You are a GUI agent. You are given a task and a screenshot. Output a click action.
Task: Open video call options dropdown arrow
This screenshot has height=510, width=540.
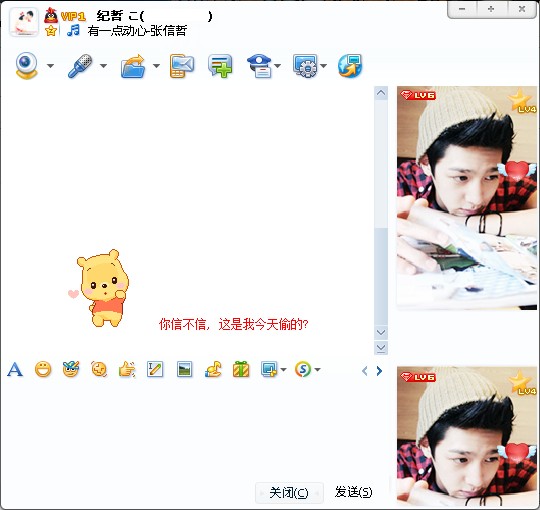coord(50,66)
